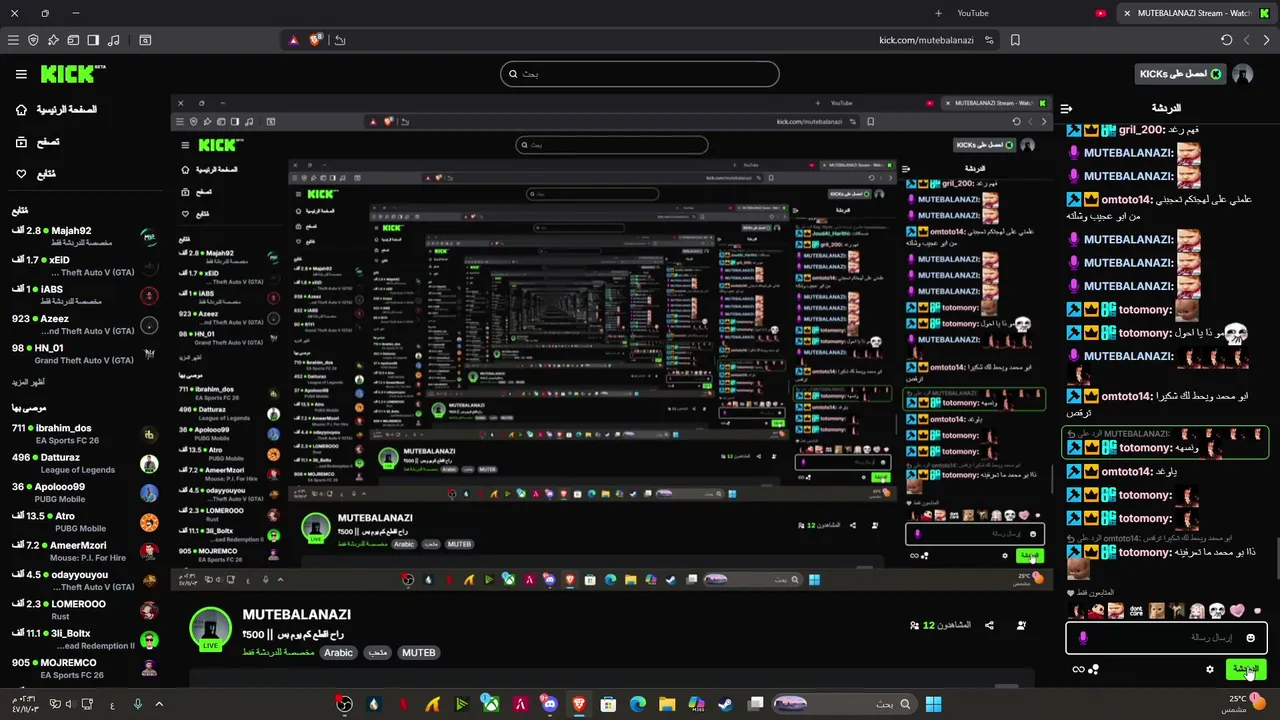This screenshot has width=1280, height=720.
Task: Open تصفح browse in sidebar
Action: pyautogui.click(x=37, y=142)
